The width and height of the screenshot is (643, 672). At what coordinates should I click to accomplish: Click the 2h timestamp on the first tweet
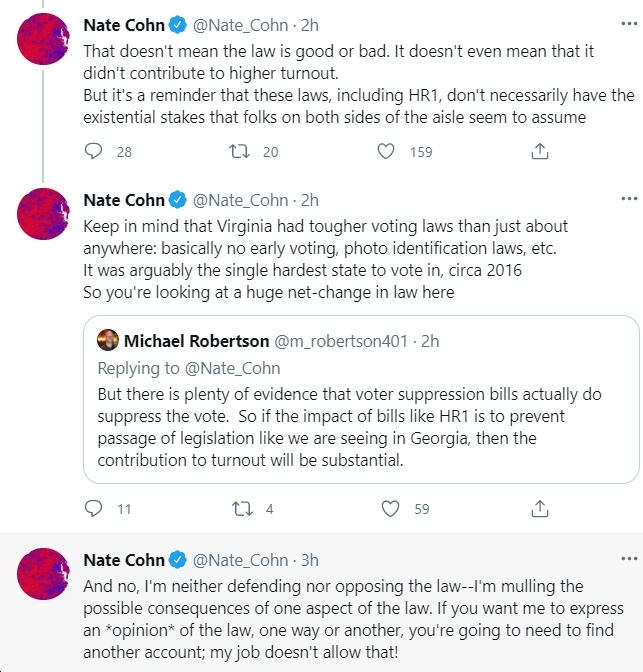click(x=309, y=25)
